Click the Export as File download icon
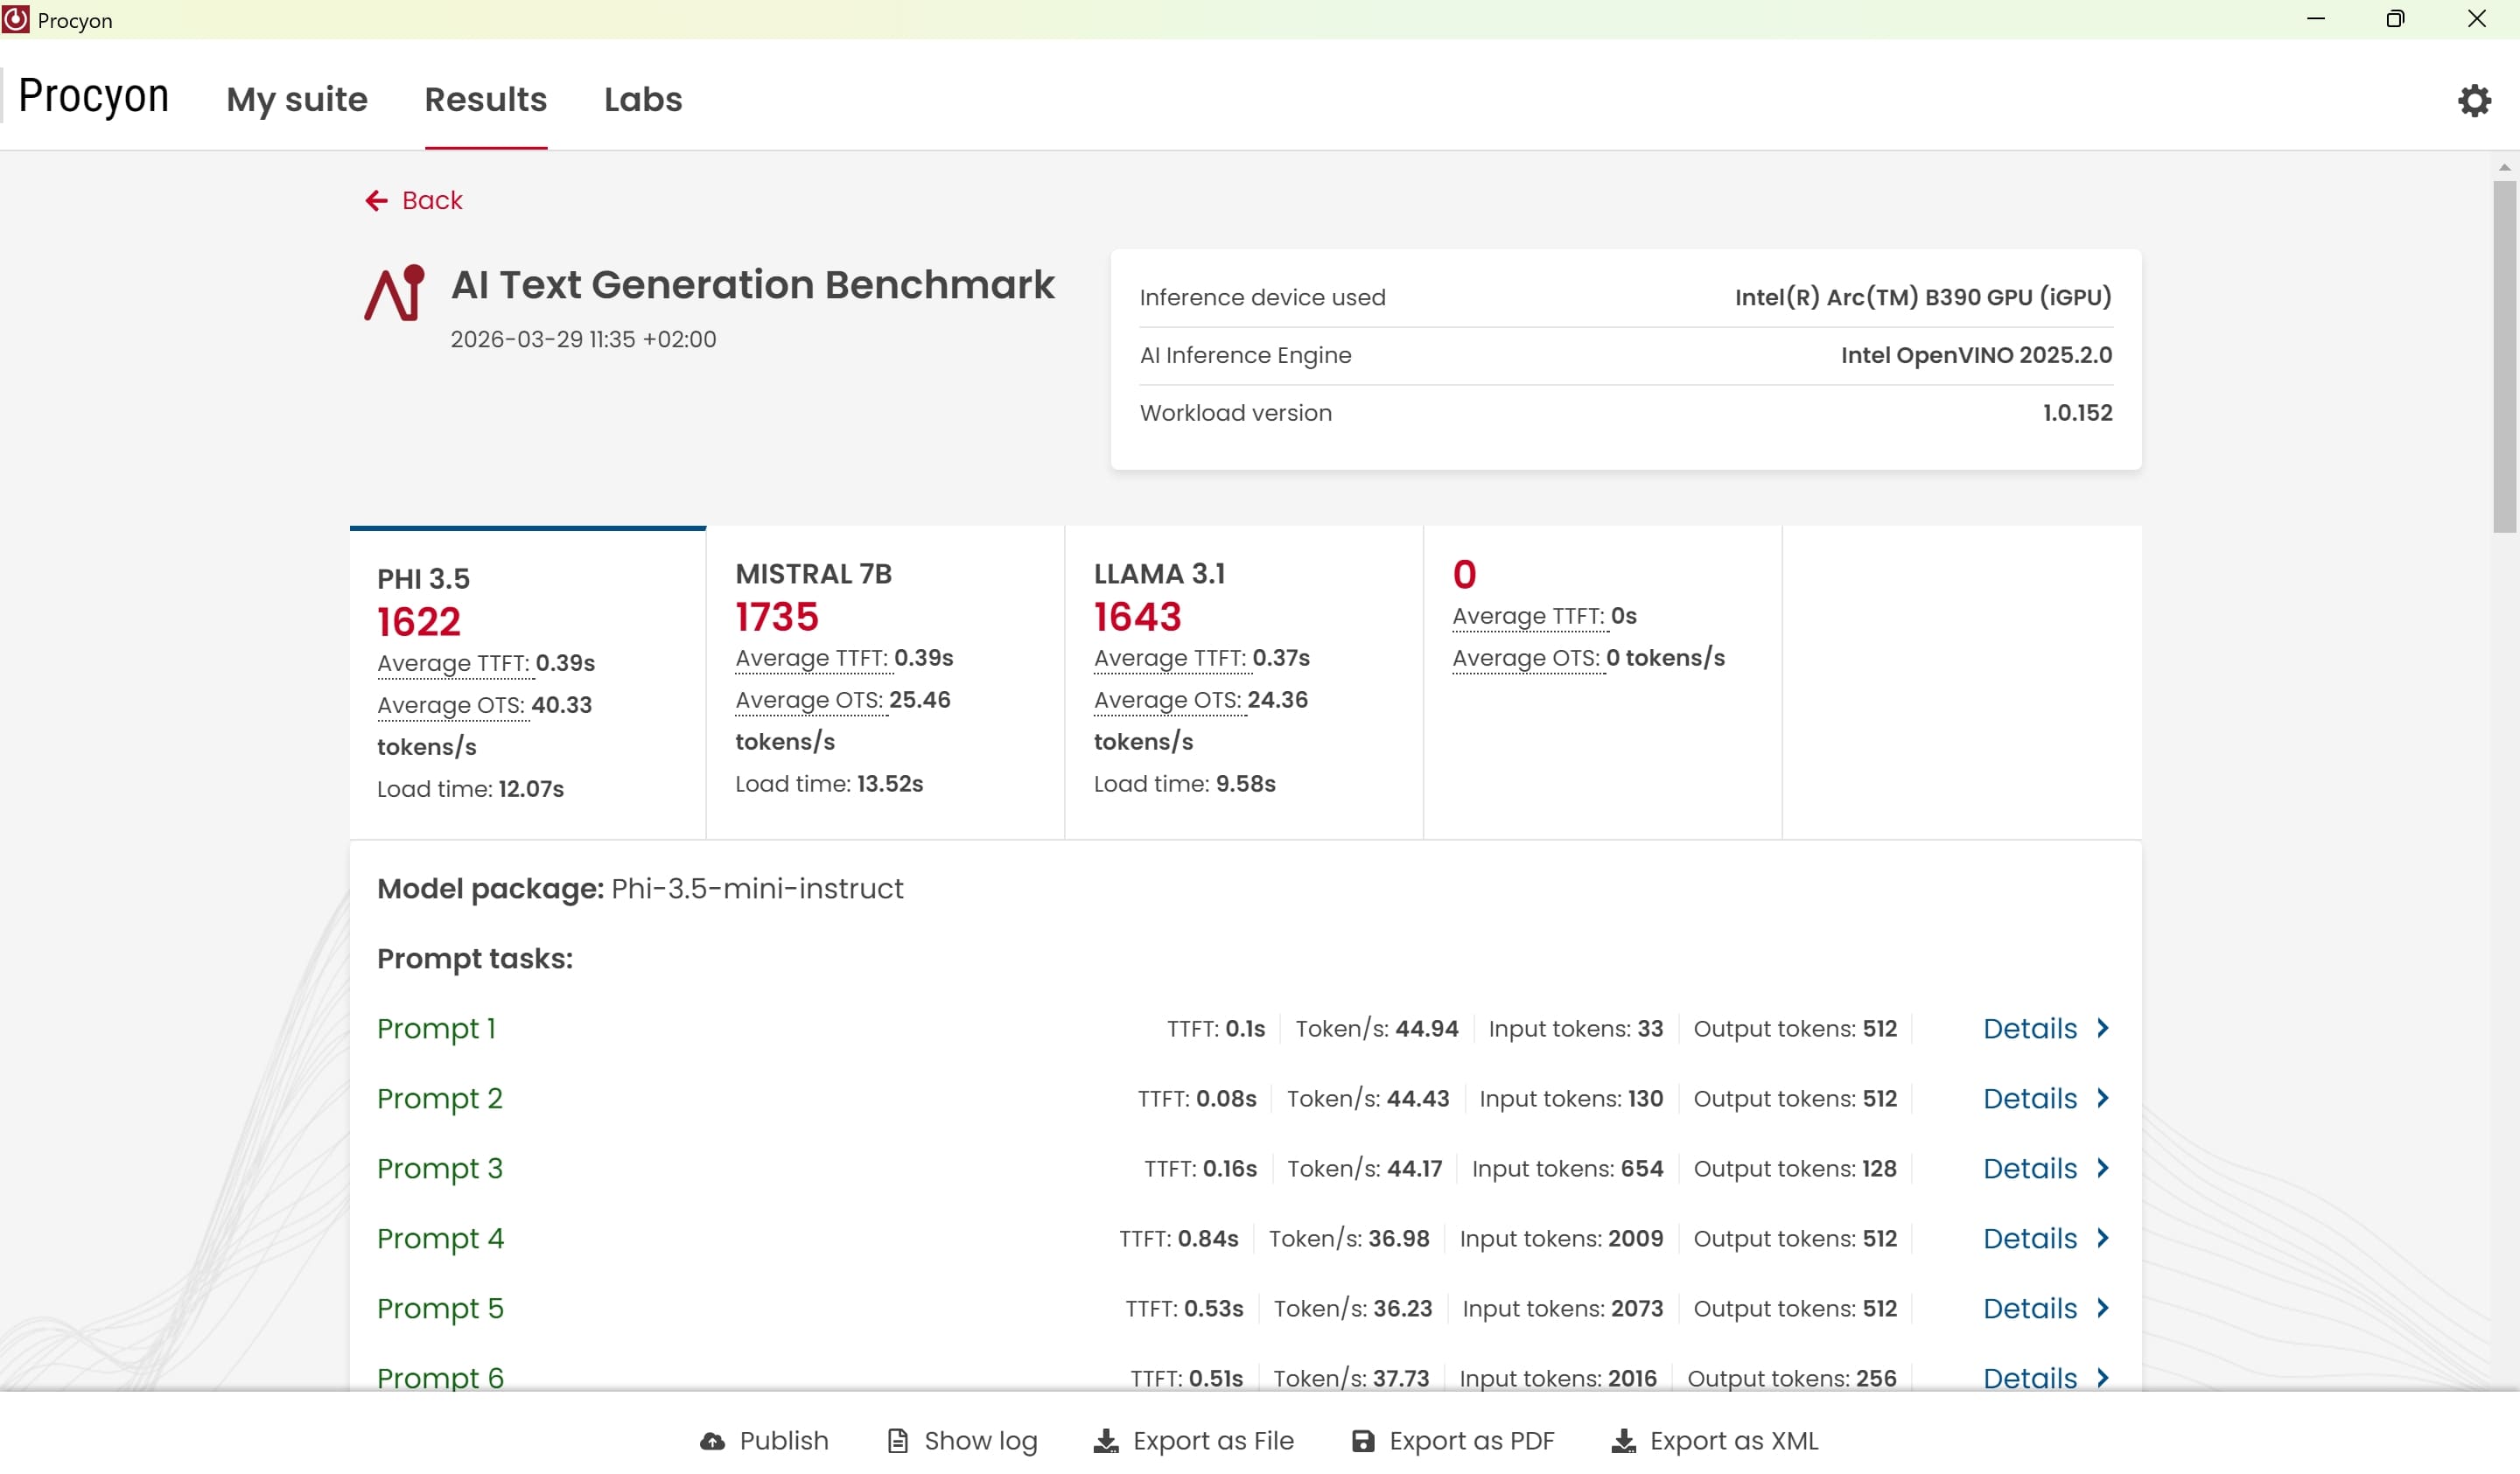 click(1105, 1440)
